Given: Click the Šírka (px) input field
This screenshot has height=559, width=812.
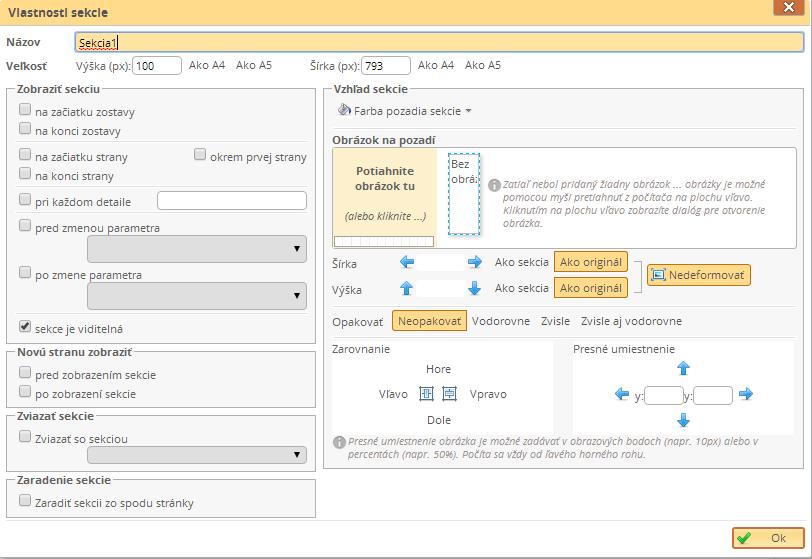Looking at the screenshot, I should (386, 66).
